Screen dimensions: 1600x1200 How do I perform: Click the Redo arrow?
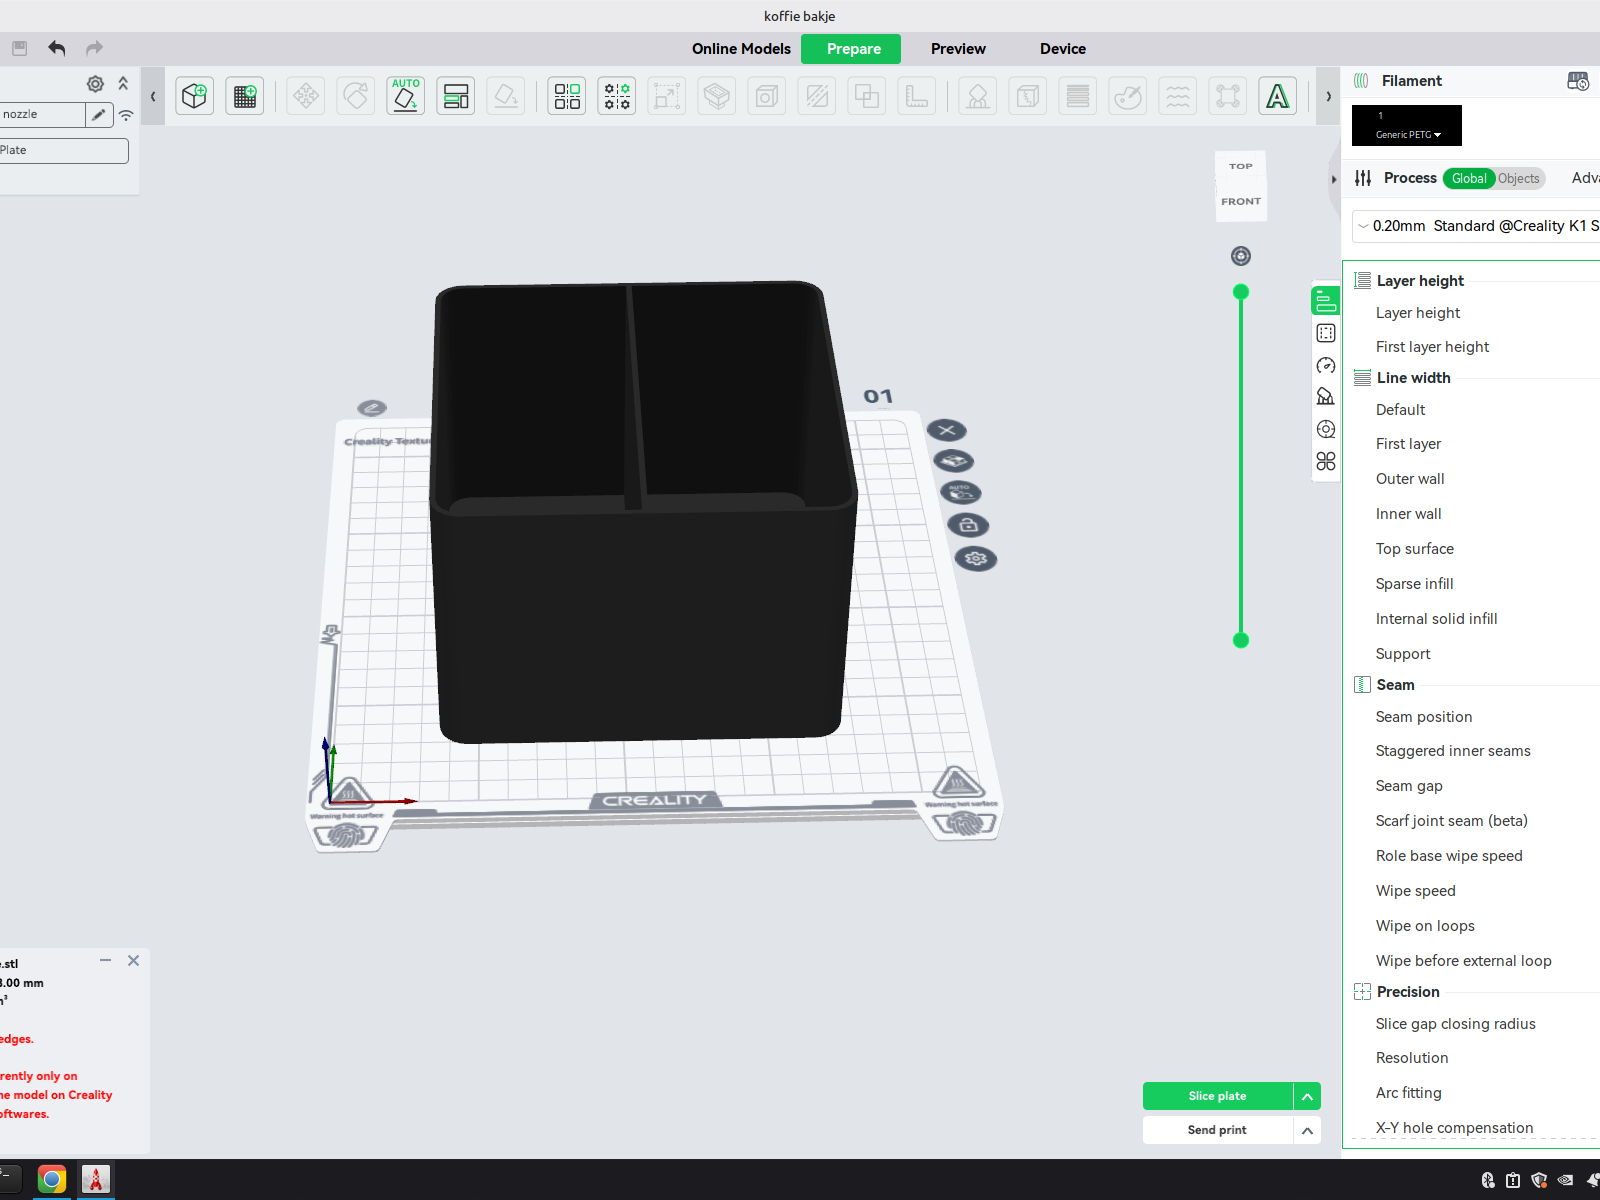coord(94,48)
